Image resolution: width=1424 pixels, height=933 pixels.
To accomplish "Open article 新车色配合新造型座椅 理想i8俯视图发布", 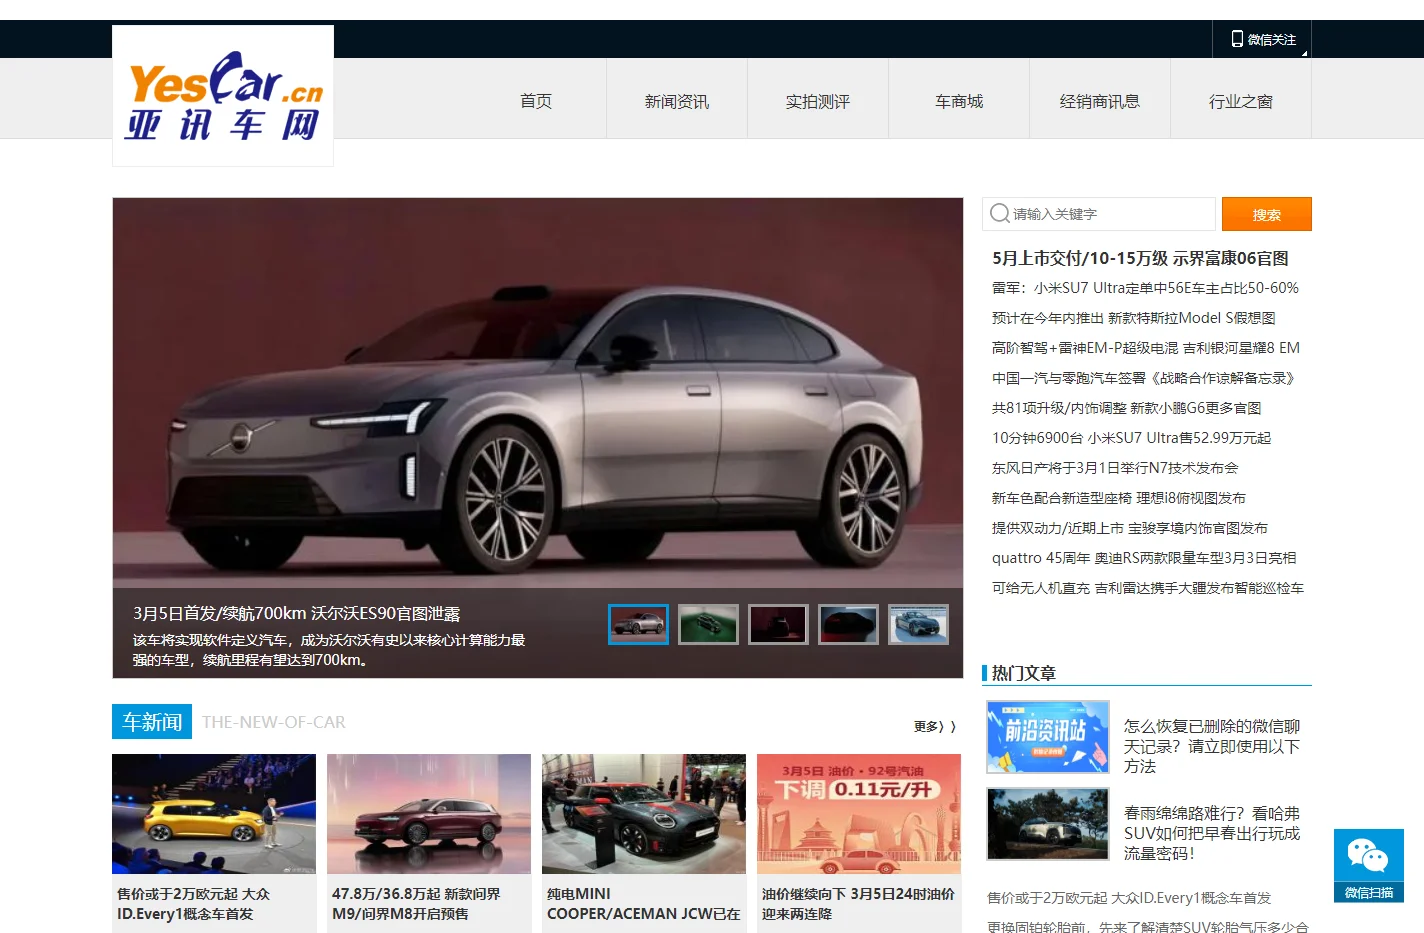I will [1119, 498].
